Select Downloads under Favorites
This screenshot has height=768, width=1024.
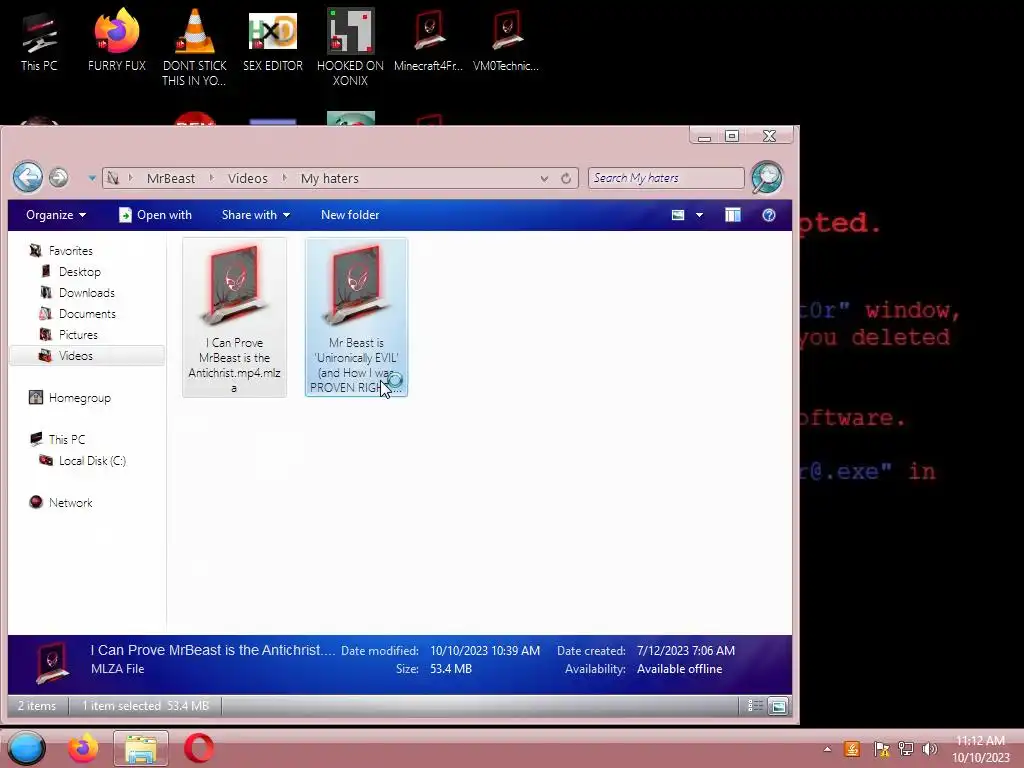[77, 293]
